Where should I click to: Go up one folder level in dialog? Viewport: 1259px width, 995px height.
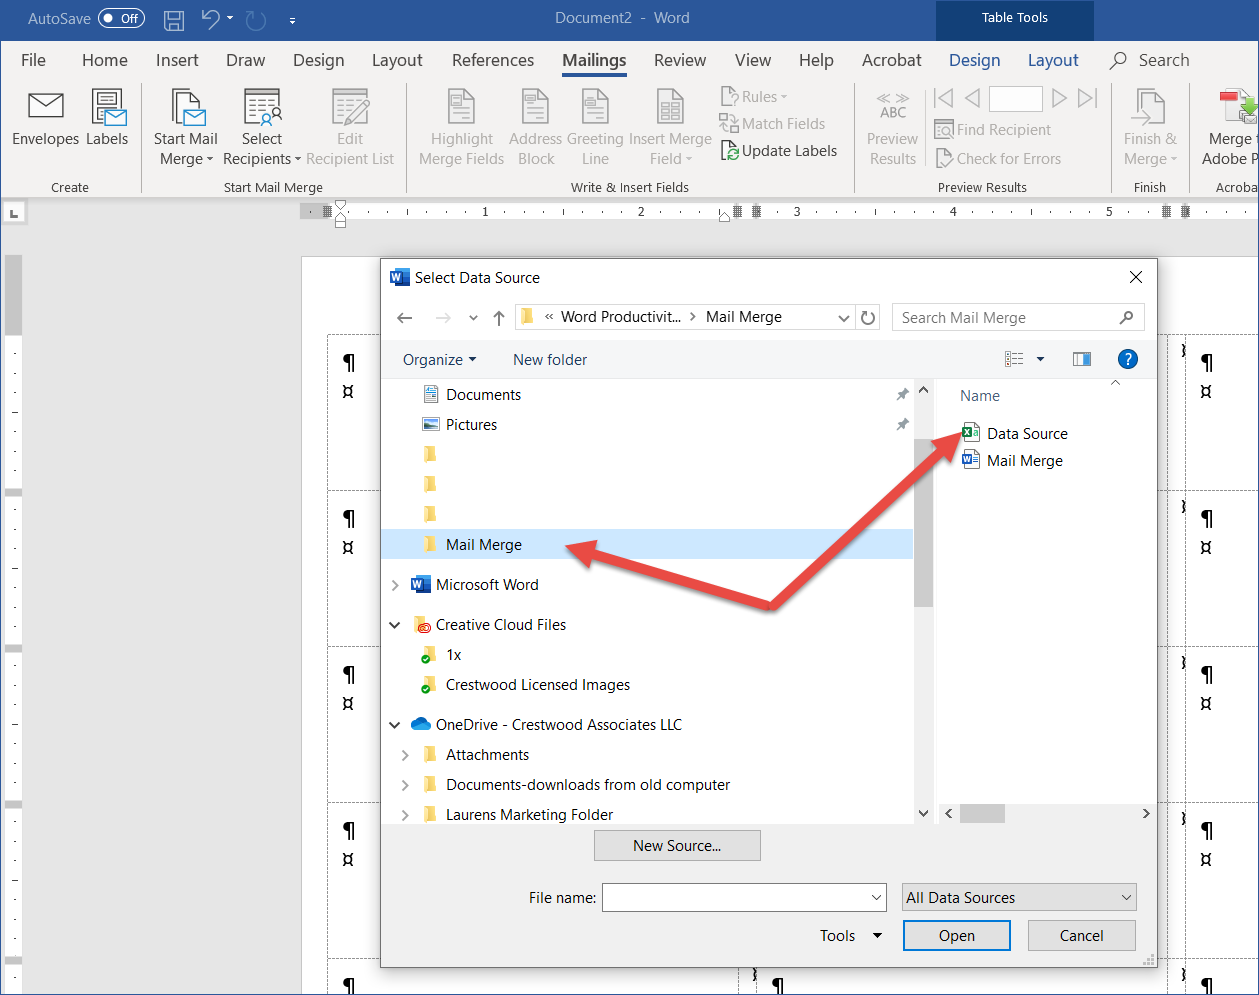tap(499, 318)
